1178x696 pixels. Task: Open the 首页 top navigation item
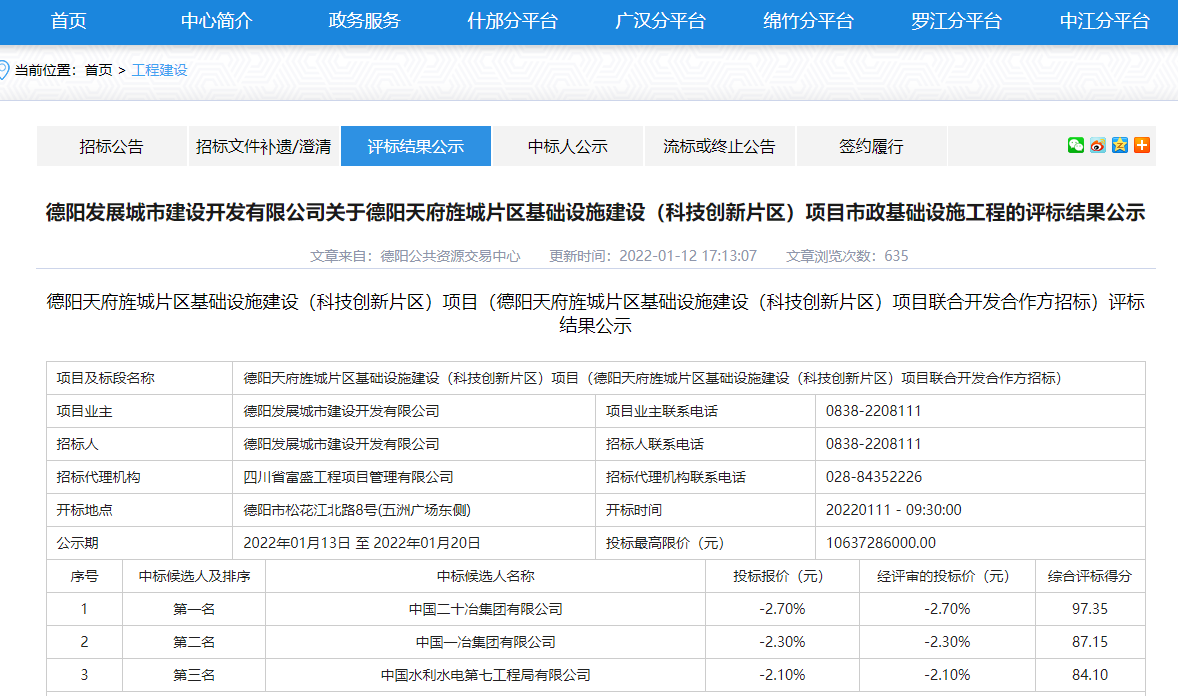point(68,21)
